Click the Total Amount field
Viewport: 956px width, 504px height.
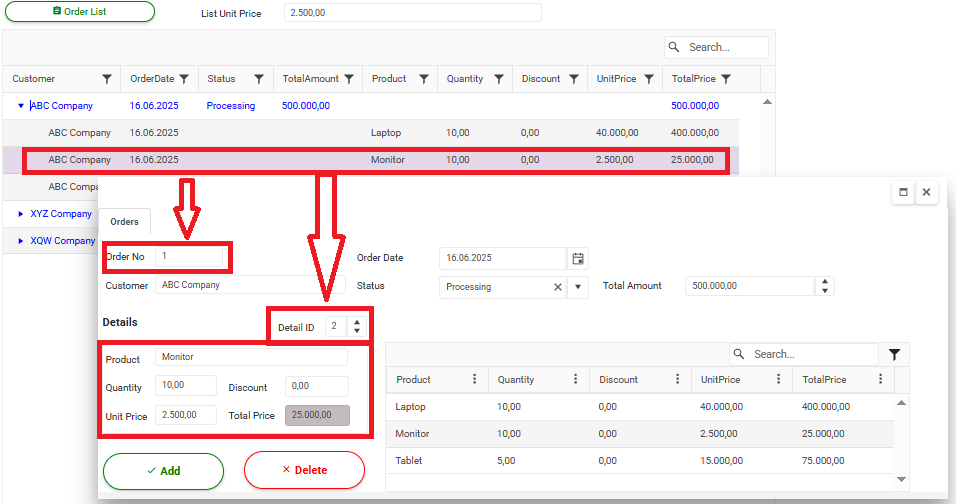(750, 286)
